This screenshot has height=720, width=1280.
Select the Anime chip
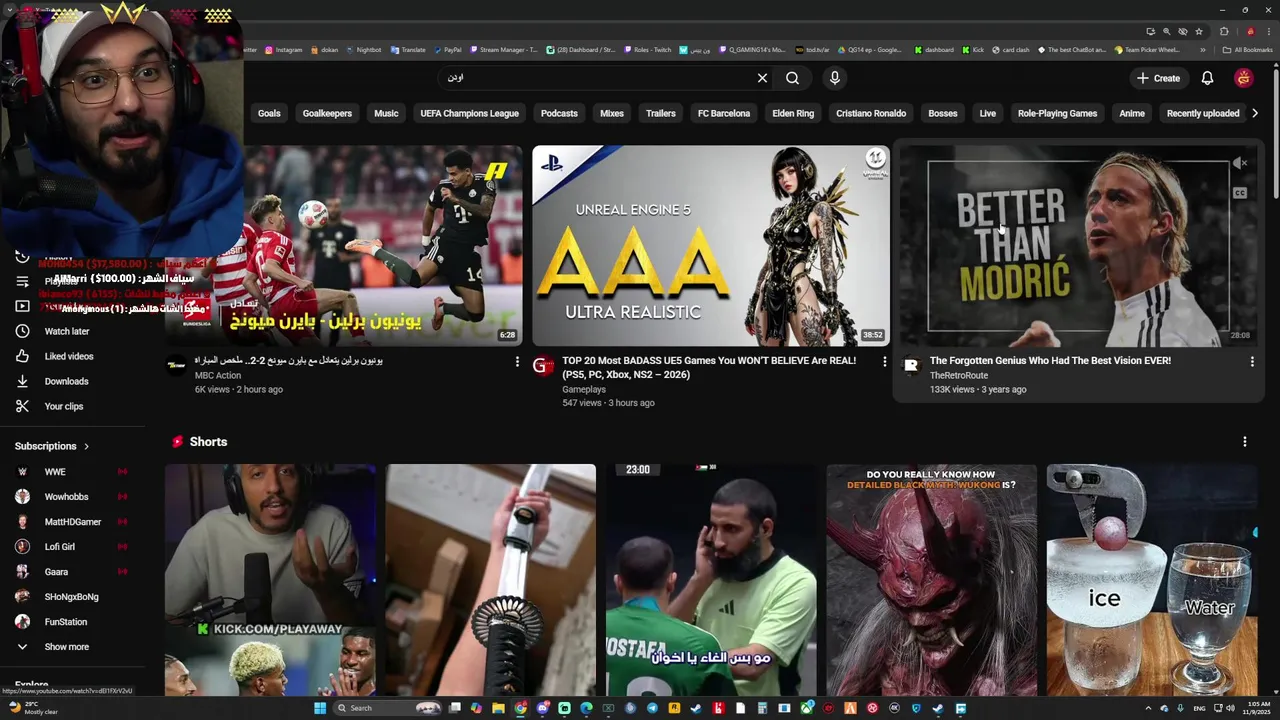click(x=1132, y=113)
